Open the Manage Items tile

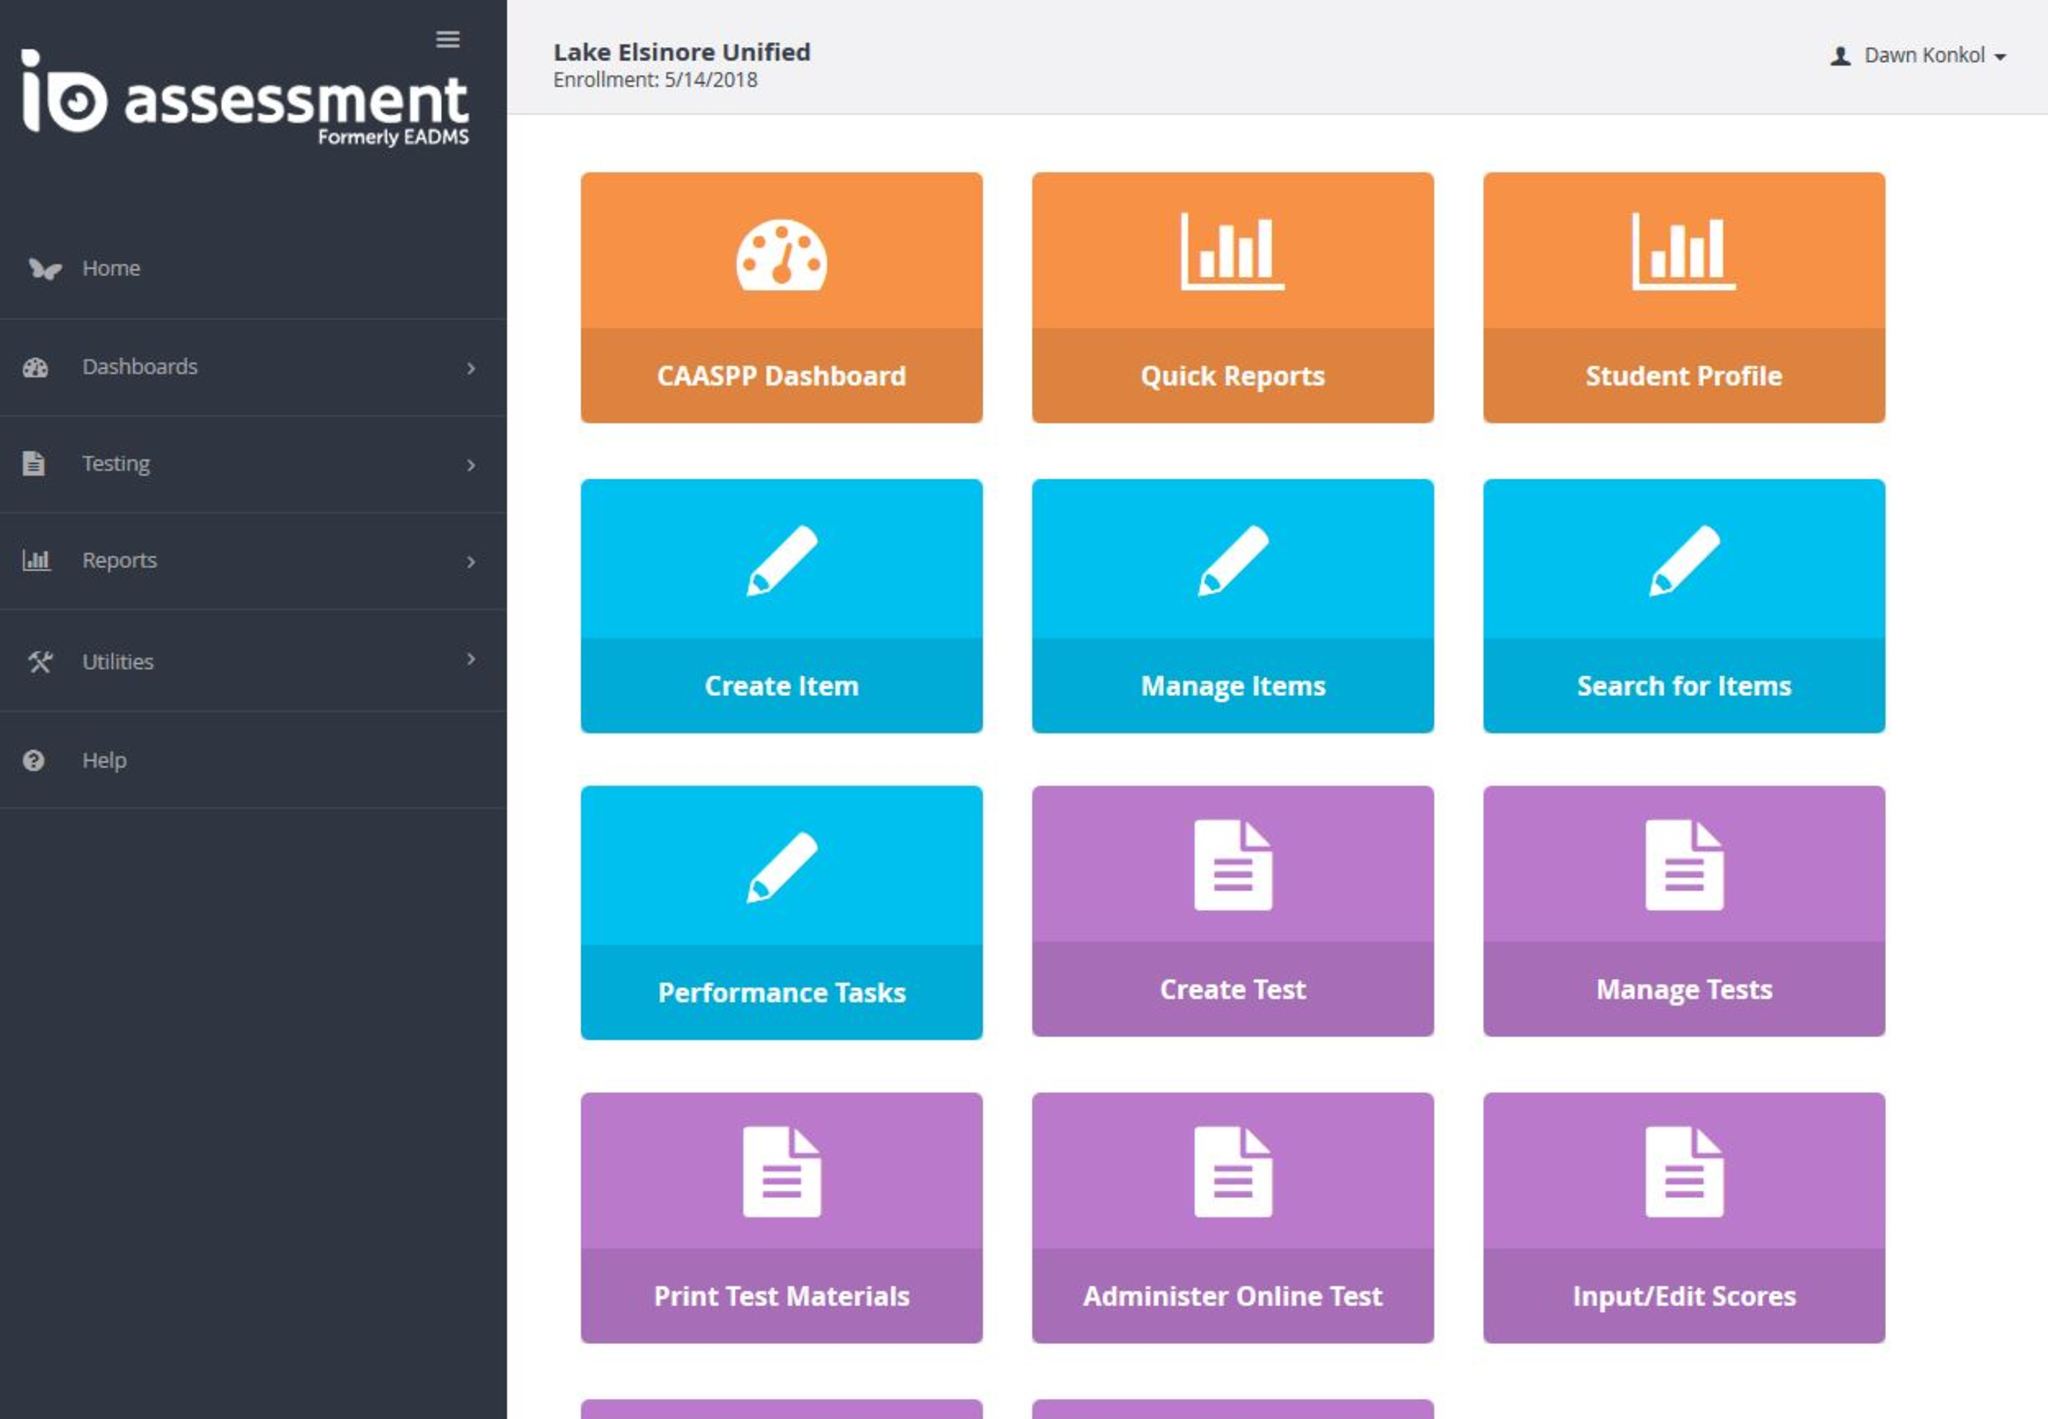click(x=1232, y=606)
